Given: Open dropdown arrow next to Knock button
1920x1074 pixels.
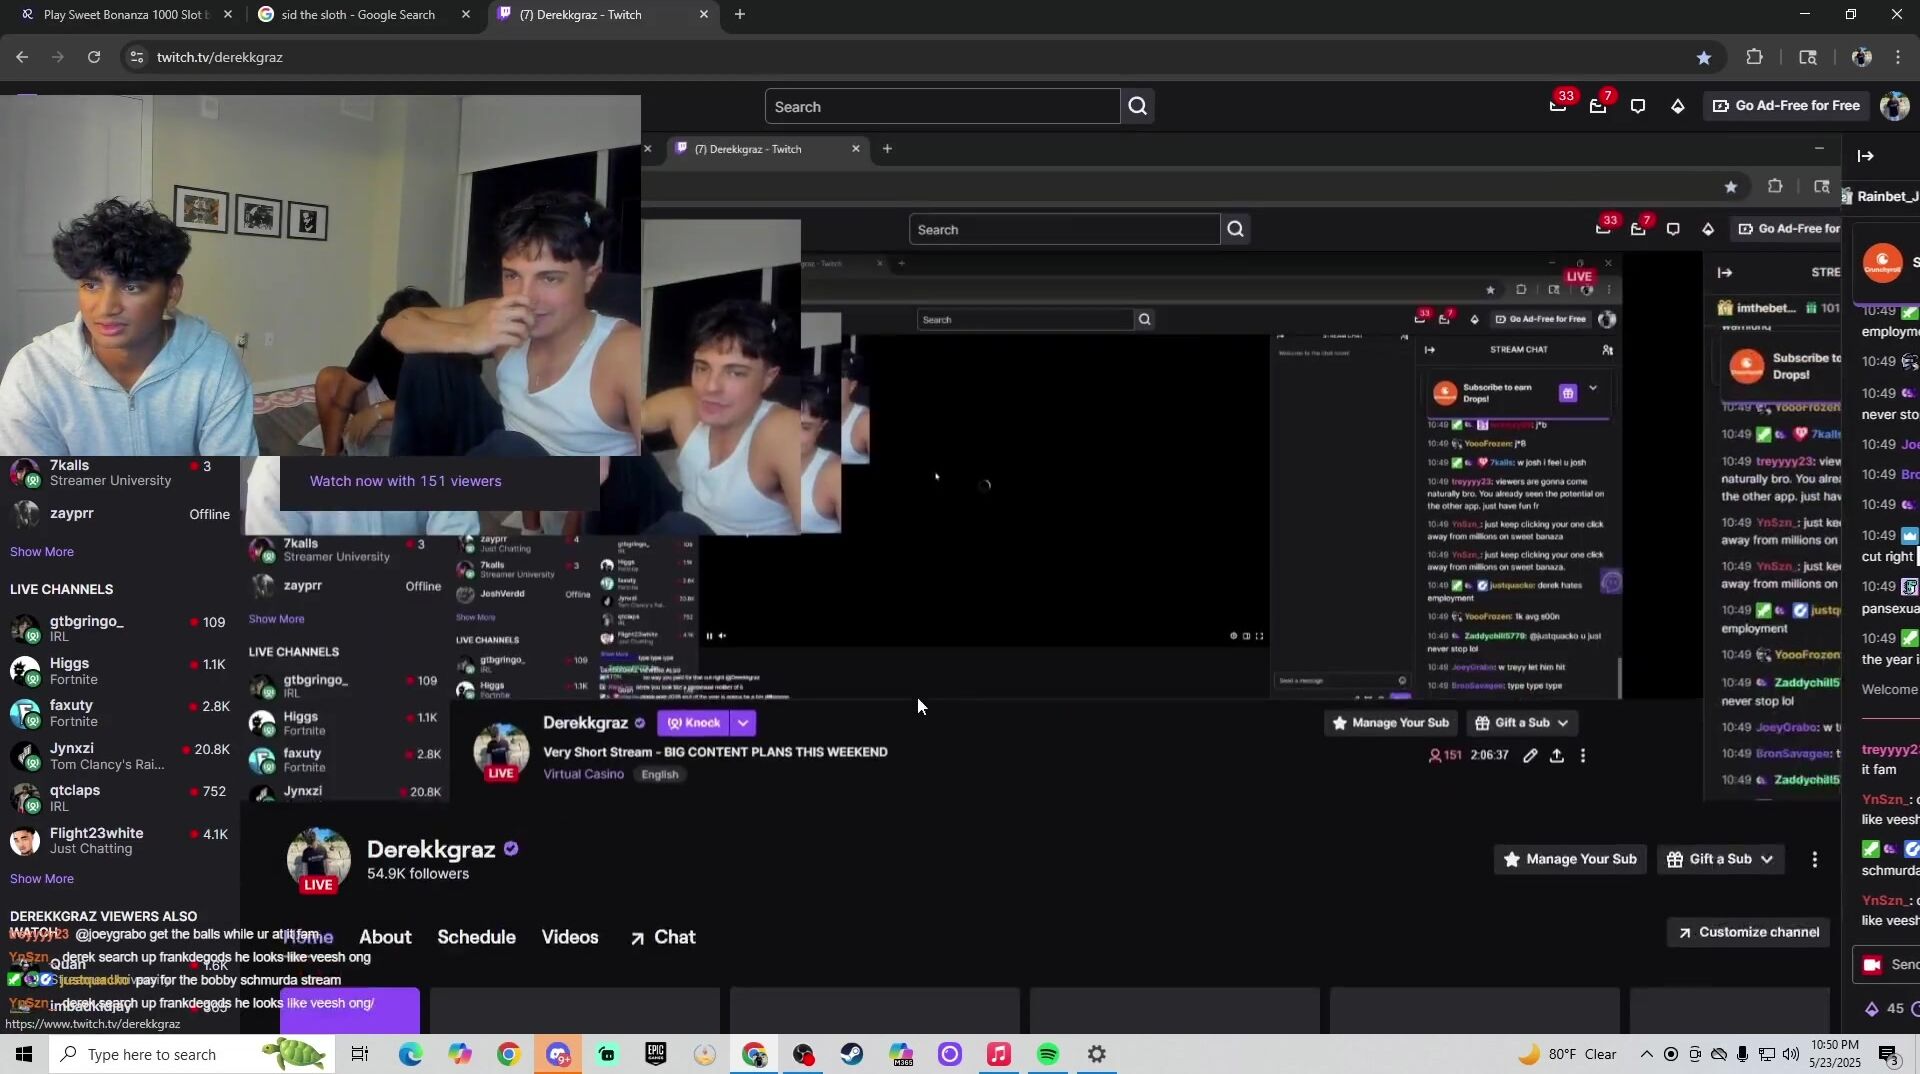Looking at the screenshot, I should 743,723.
